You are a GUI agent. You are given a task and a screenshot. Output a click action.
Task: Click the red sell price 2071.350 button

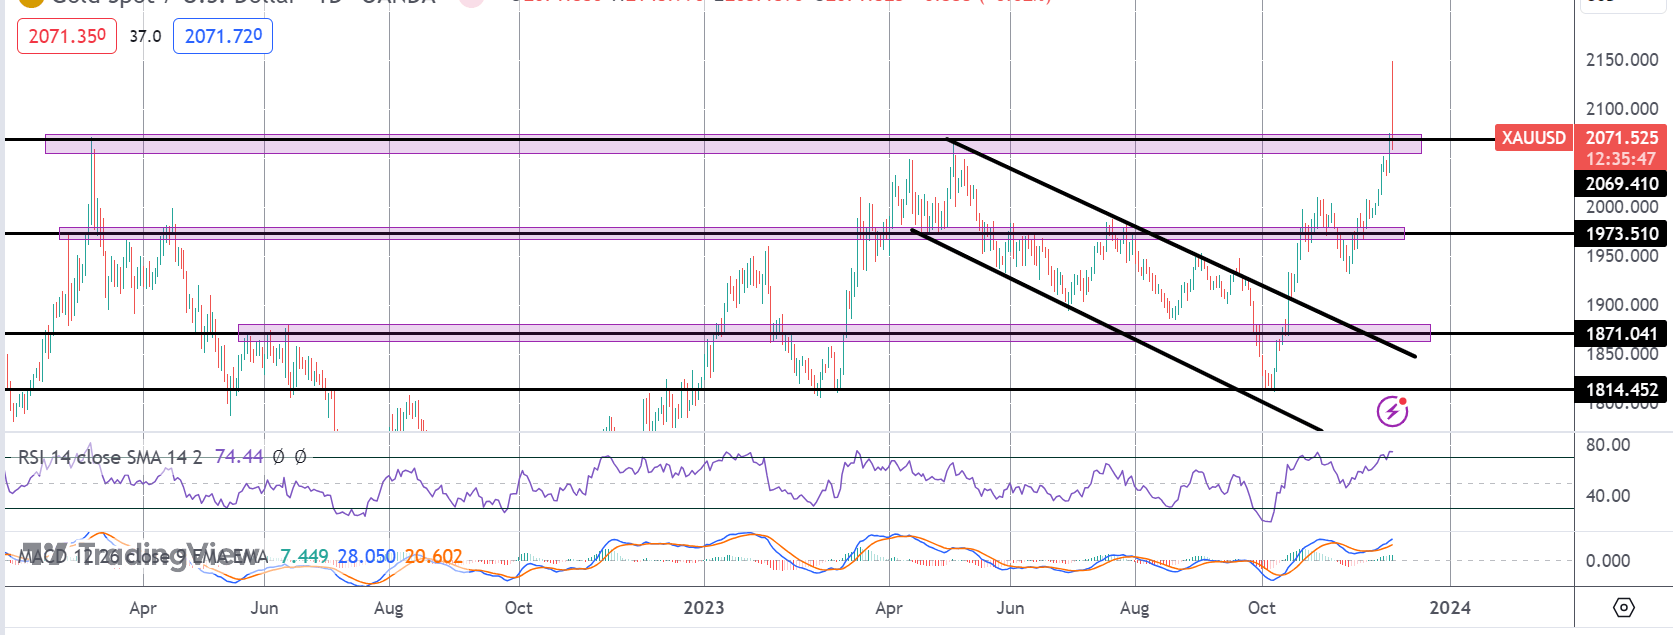(x=67, y=36)
